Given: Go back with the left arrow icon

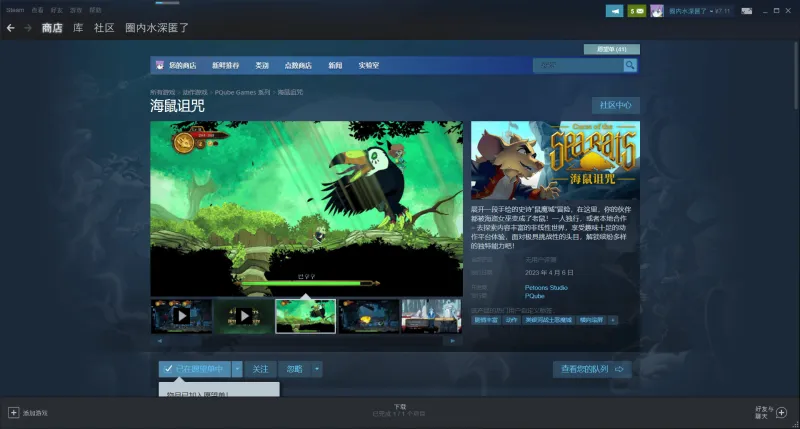Looking at the screenshot, I should coord(10,28).
